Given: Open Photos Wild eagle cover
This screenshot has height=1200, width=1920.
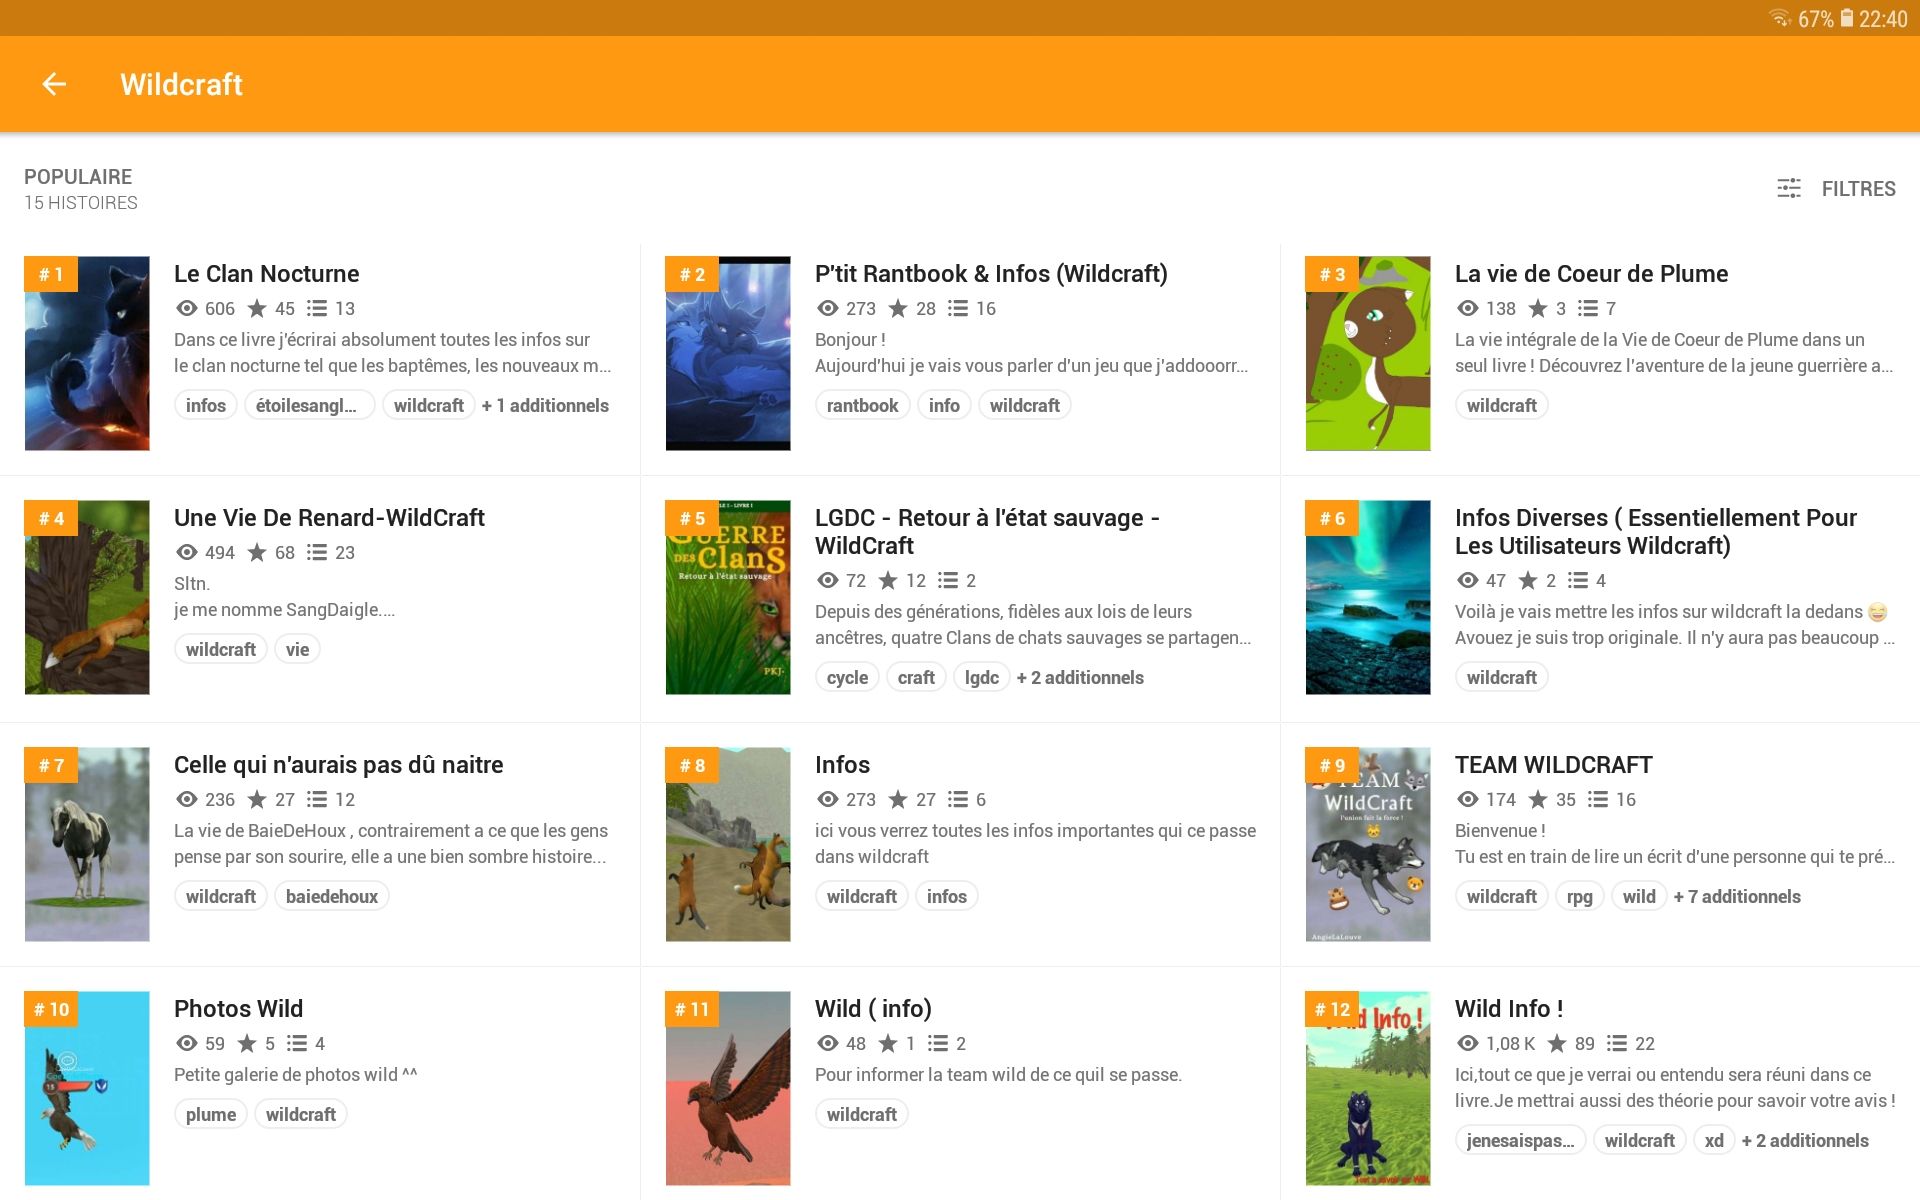Looking at the screenshot, I should pyautogui.click(x=87, y=1088).
